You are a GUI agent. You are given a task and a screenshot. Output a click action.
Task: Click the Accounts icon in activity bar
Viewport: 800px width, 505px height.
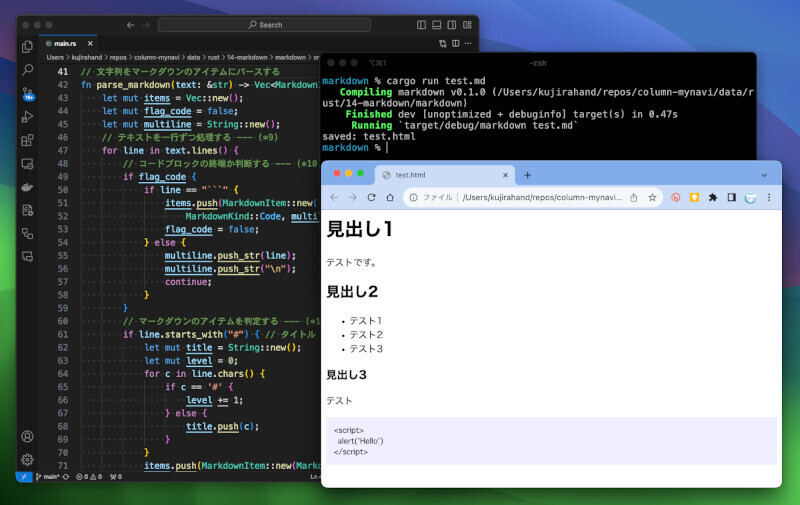coord(27,437)
